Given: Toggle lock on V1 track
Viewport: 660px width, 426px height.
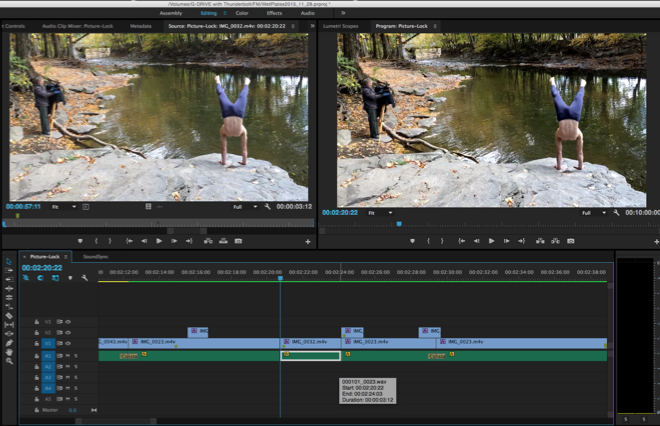Looking at the screenshot, I should (37, 343).
